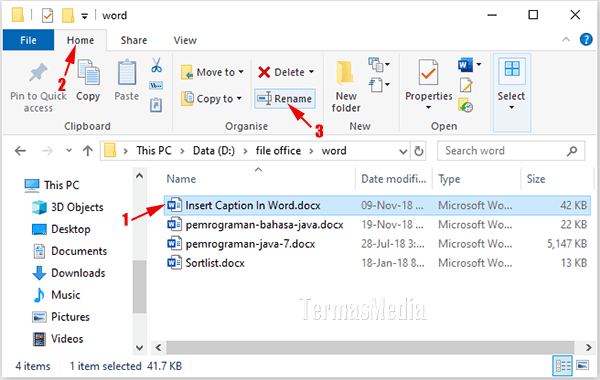The height and width of the screenshot is (380, 600).
Task: Click the Edit file pencil icon
Action: point(466,85)
